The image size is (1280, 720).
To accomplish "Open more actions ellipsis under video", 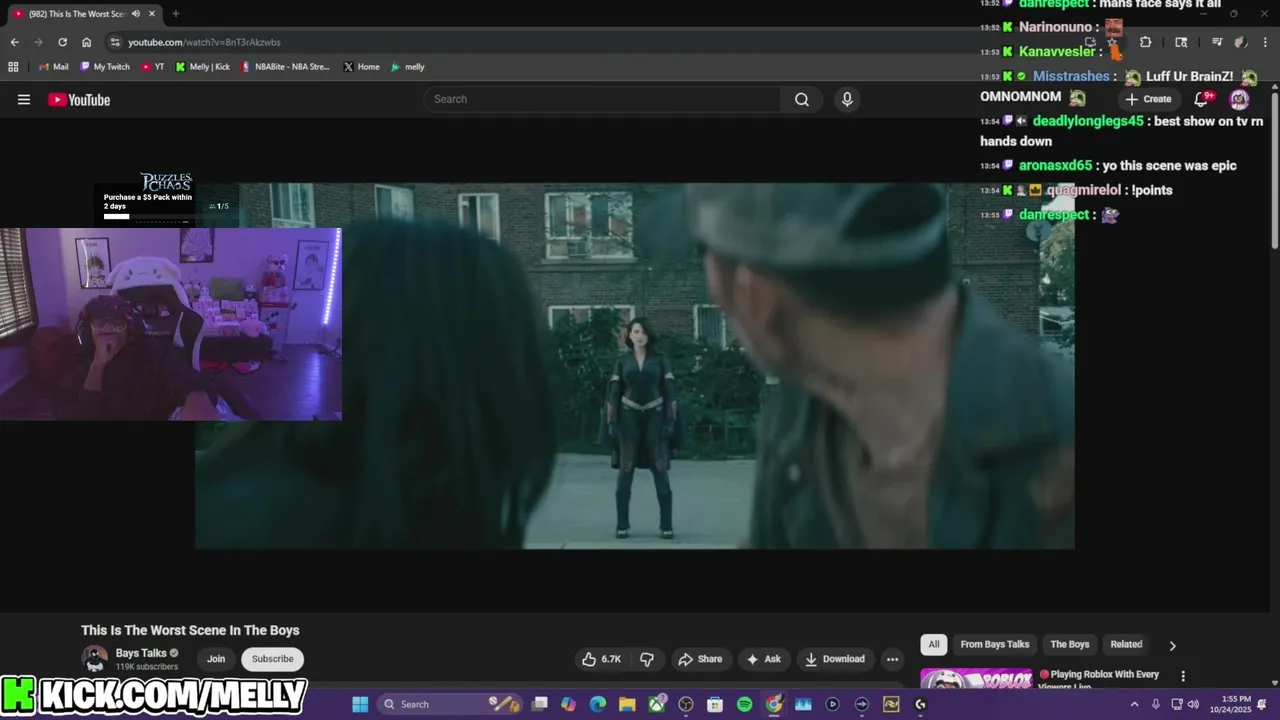I will tap(892, 659).
